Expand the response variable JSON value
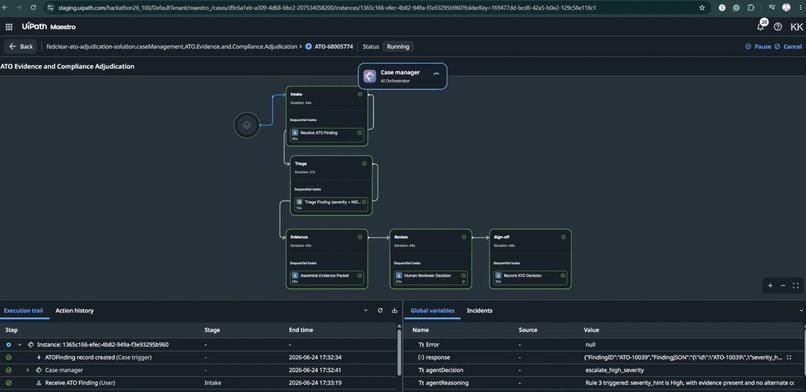Image resolution: width=806 pixels, height=392 pixels. pos(789,357)
